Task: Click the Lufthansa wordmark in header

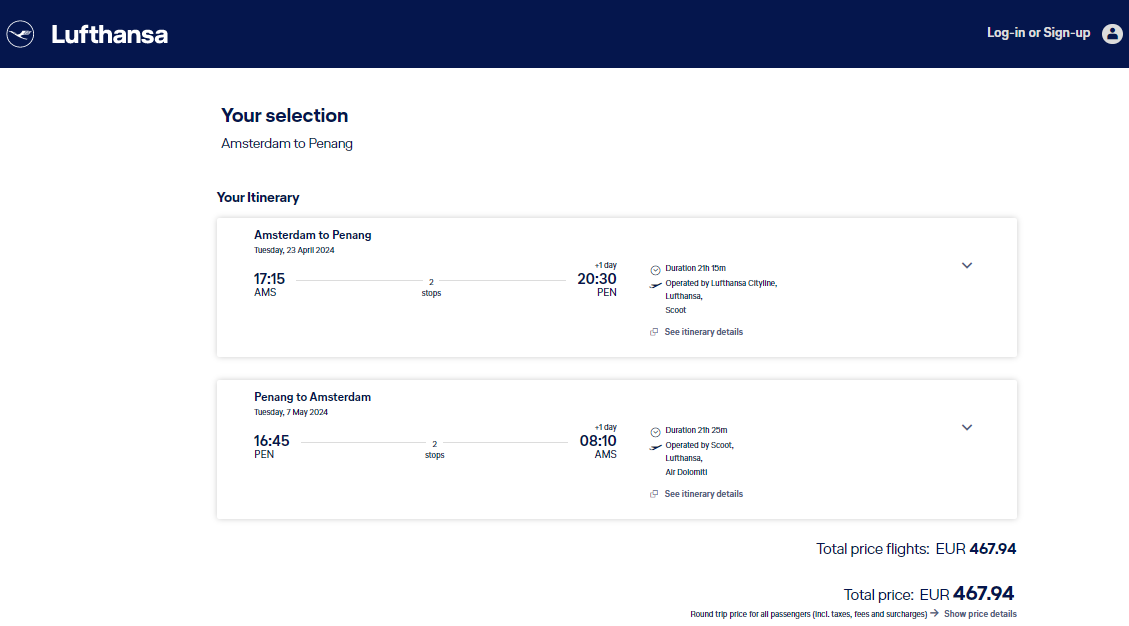Action: 109,35
